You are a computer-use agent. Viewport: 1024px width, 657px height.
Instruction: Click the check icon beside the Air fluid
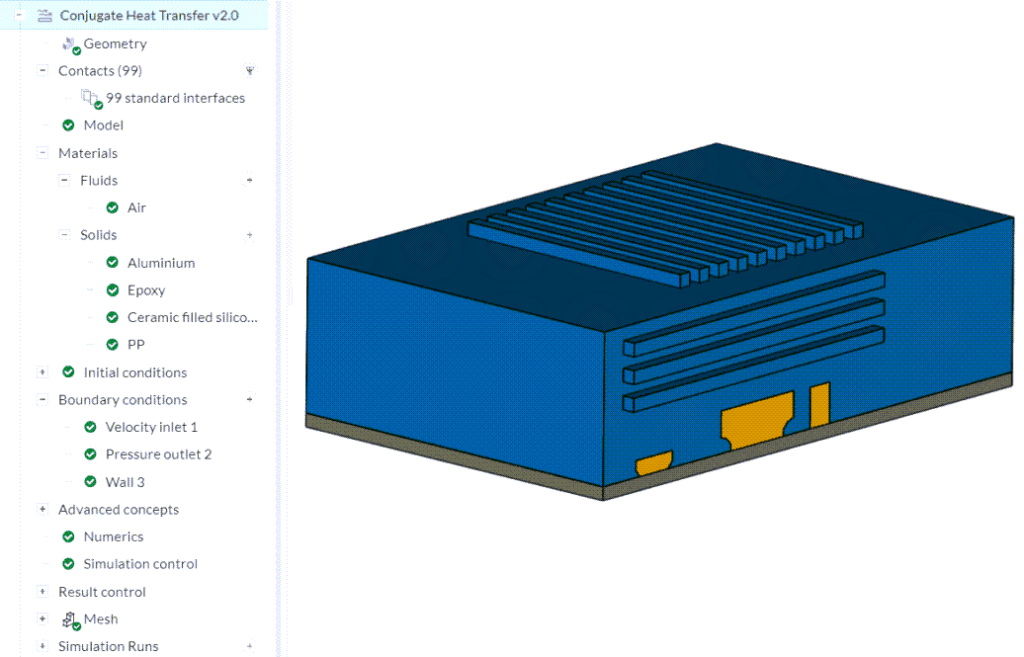point(113,207)
